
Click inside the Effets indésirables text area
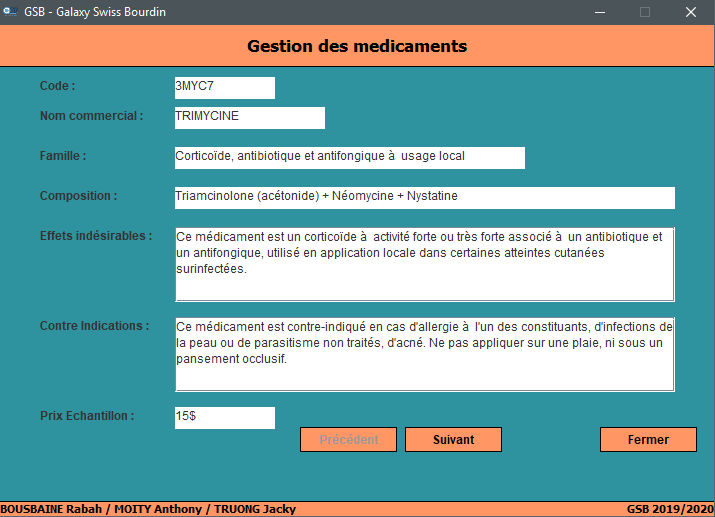424,264
